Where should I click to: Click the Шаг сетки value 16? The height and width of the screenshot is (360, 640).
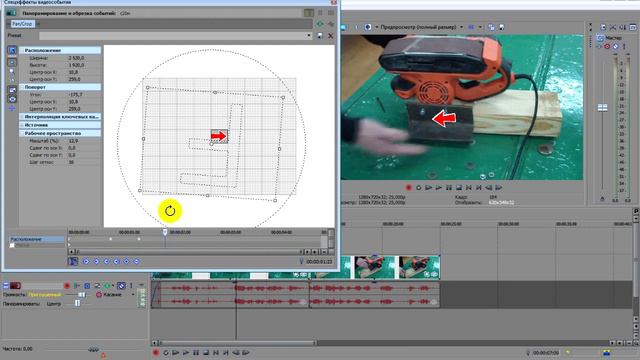tap(71, 162)
